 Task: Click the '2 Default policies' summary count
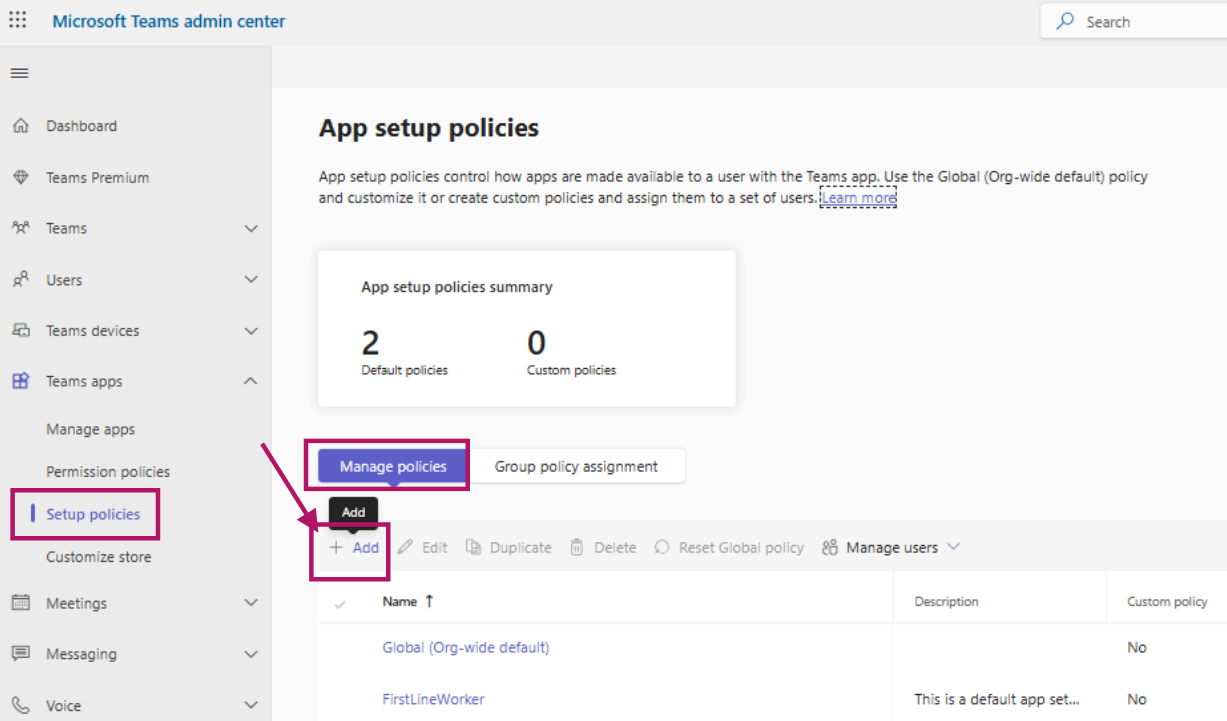pyautogui.click(x=404, y=352)
